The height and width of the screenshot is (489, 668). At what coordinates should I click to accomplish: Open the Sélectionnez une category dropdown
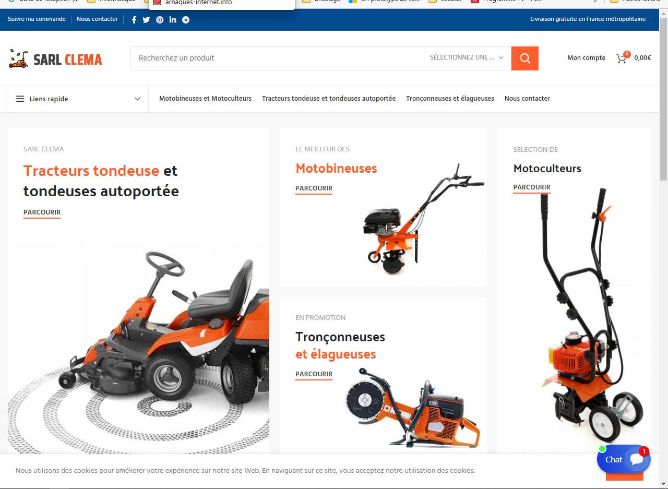point(467,58)
